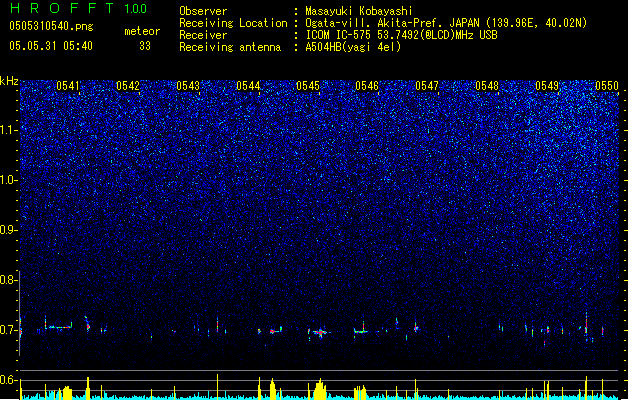The height and width of the screenshot is (400, 629).
Task: Click the 0545 time marker
Action: pyautogui.click(x=308, y=86)
